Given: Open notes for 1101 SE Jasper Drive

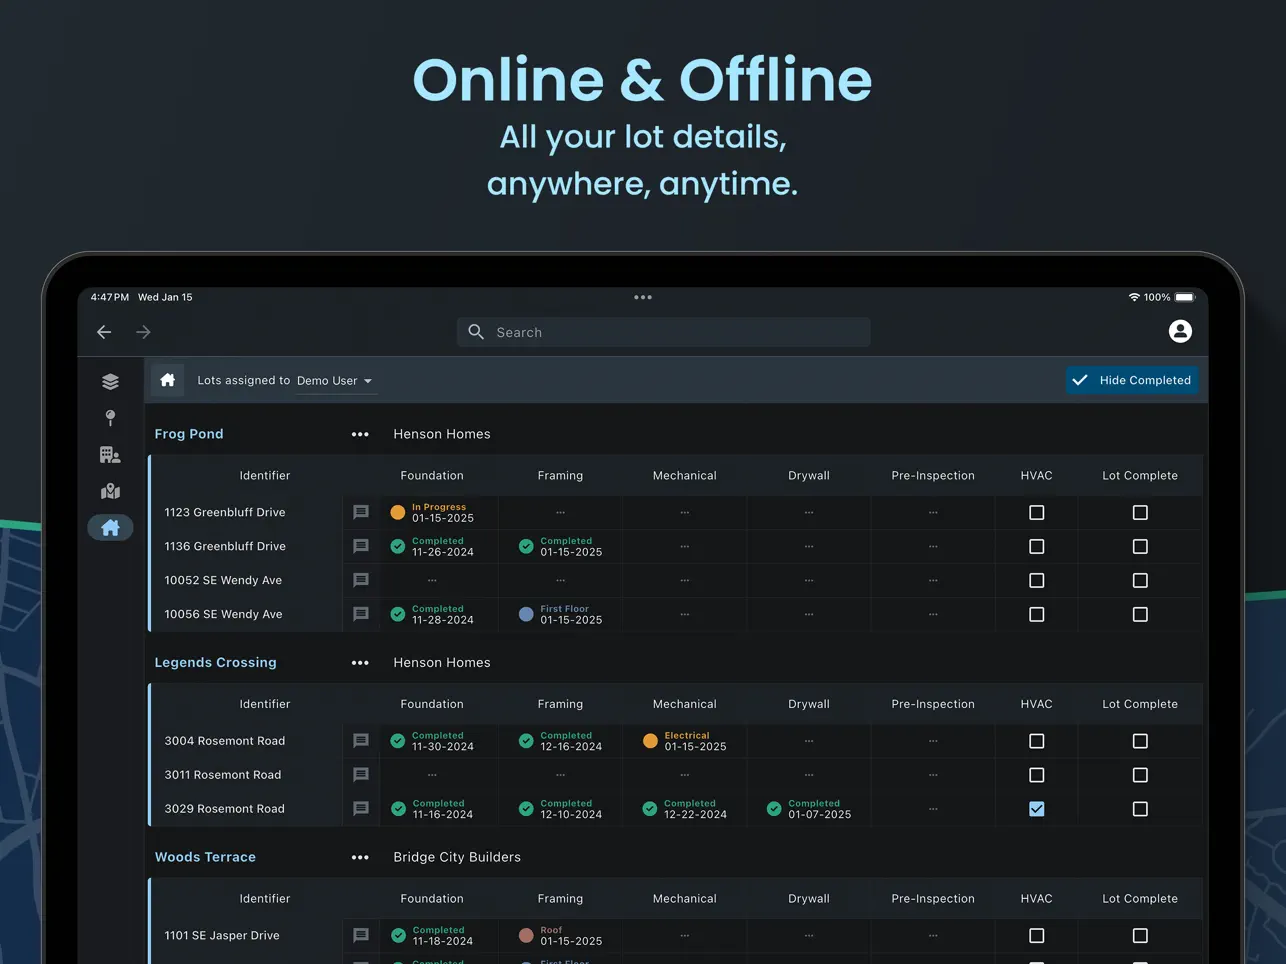Looking at the screenshot, I should point(361,936).
